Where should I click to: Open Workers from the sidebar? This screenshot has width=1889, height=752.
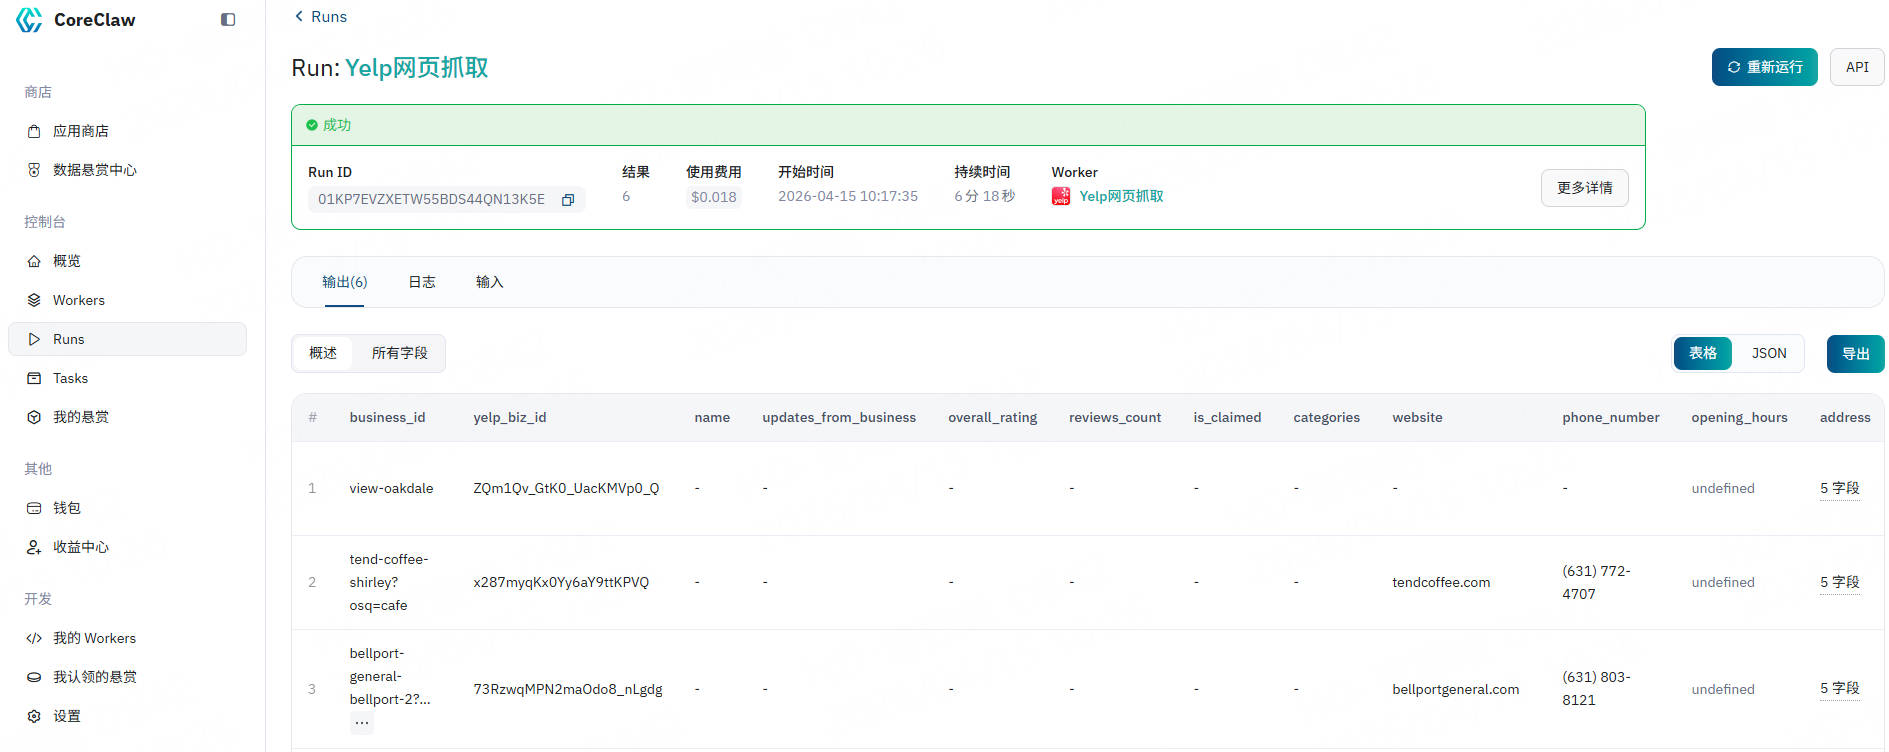coord(78,300)
